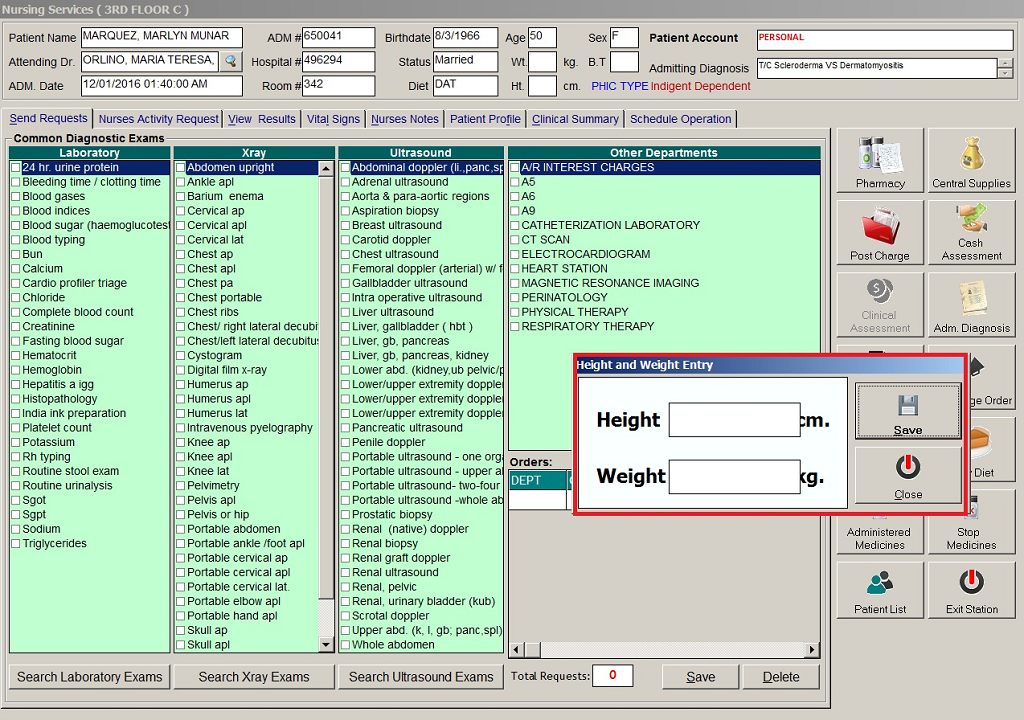The width and height of the screenshot is (1024, 720).
Task: Save height and weight with the floppy icon
Action: (x=908, y=406)
